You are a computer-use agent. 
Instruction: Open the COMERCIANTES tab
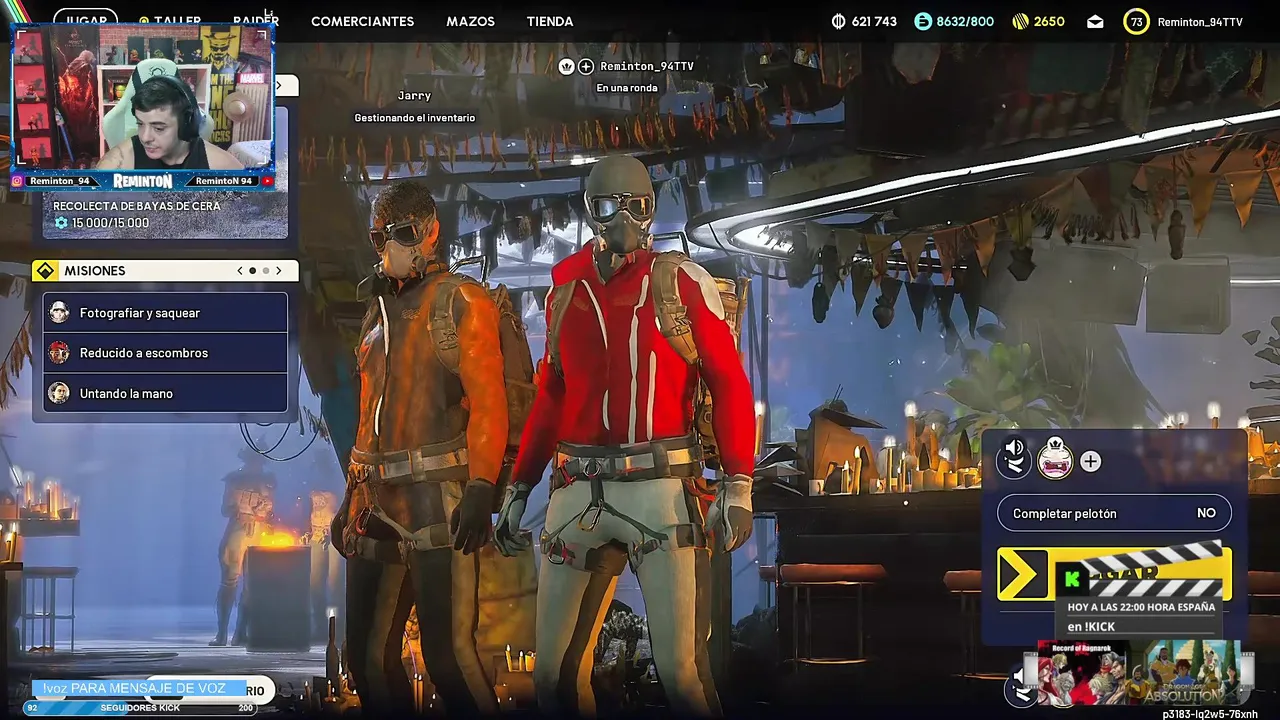pyautogui.click(x=362, y=21)
